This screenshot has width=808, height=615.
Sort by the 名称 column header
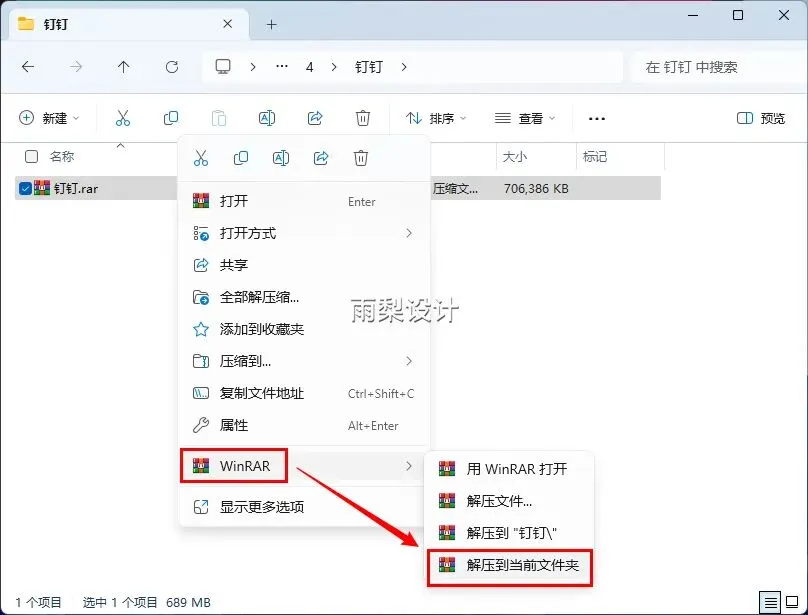coord(62,156)
